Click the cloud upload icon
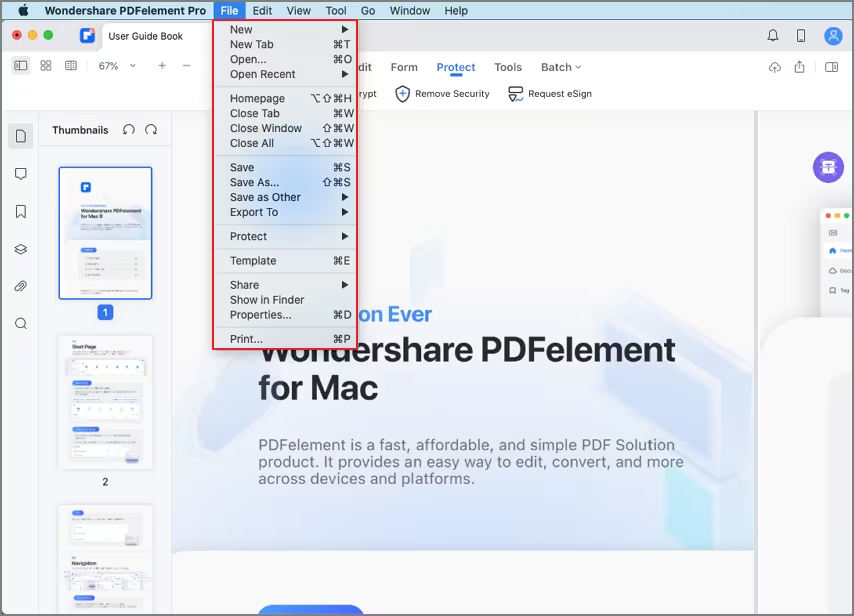Image resolution: width=854 pixels, height=616 pixels. [774, 68]
